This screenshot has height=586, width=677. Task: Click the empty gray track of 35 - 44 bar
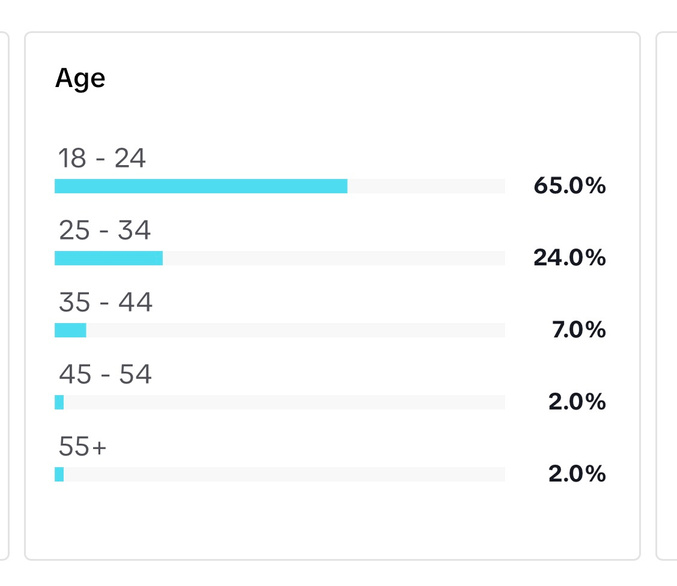(296, 330)
